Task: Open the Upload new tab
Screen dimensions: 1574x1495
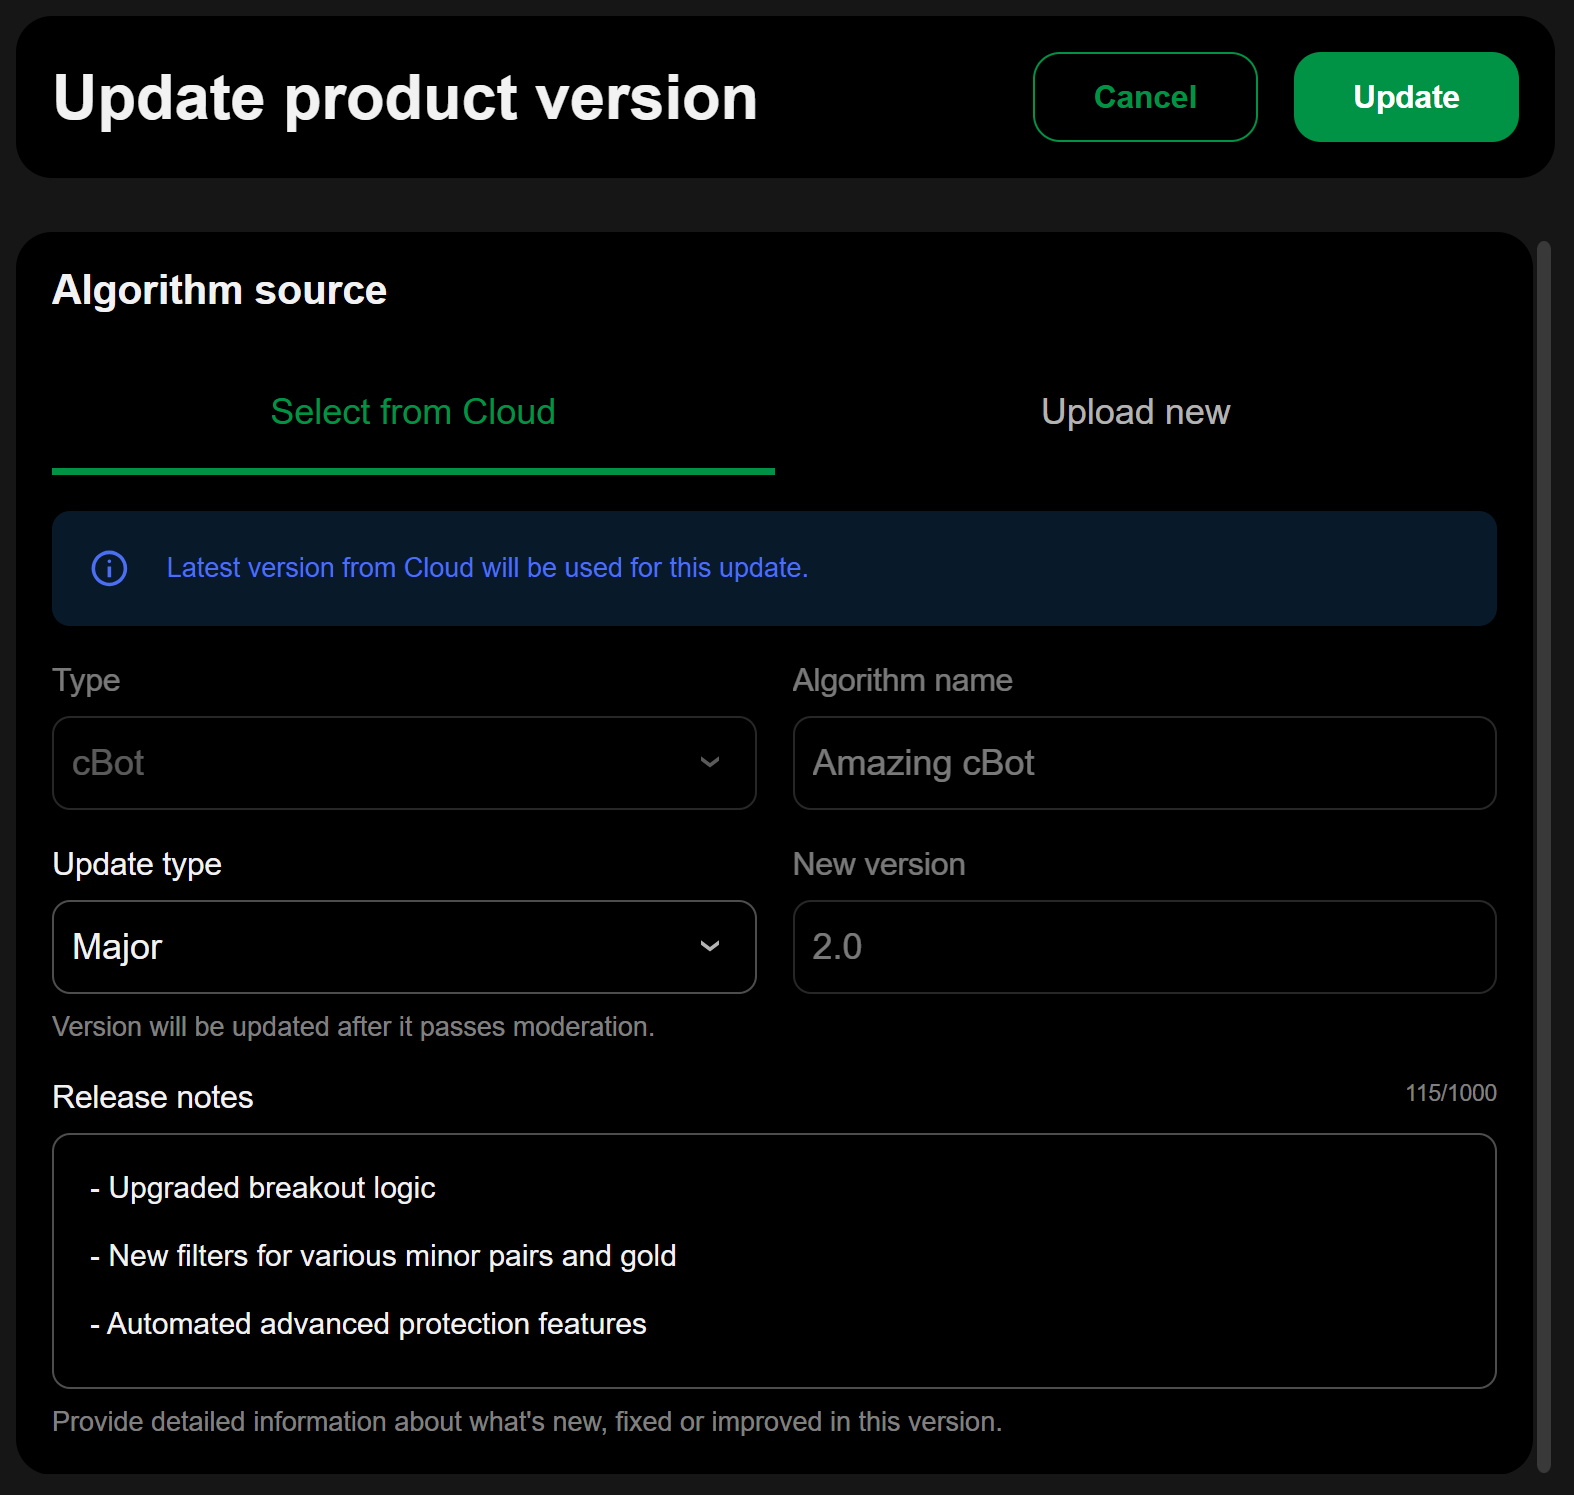Action: [x=1135, y=412]
